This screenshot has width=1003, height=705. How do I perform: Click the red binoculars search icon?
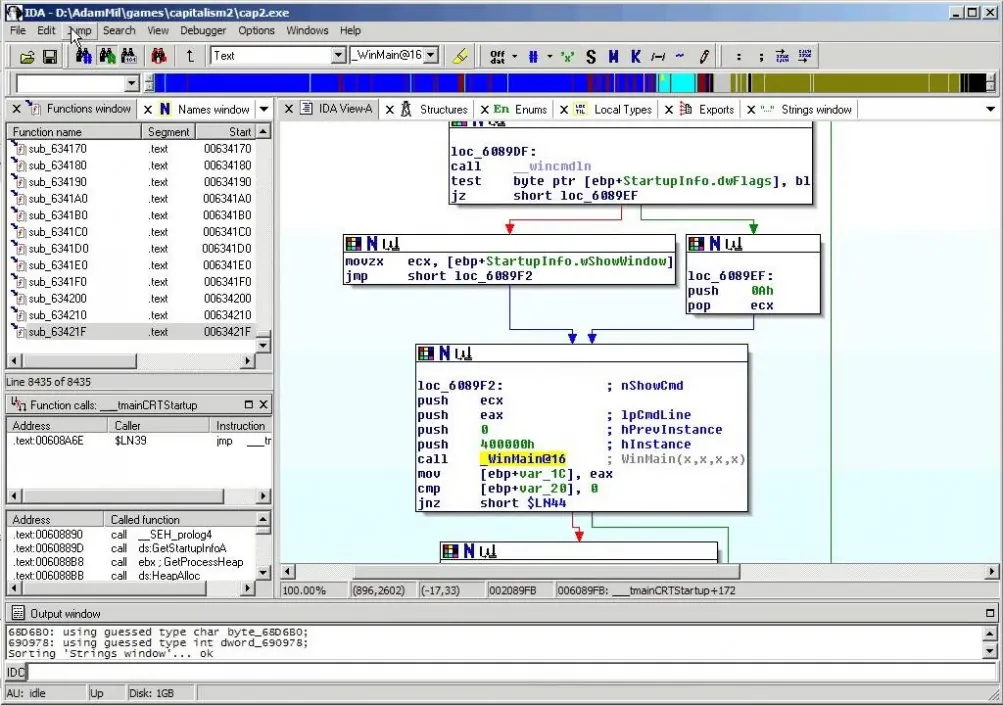(159, 56)
